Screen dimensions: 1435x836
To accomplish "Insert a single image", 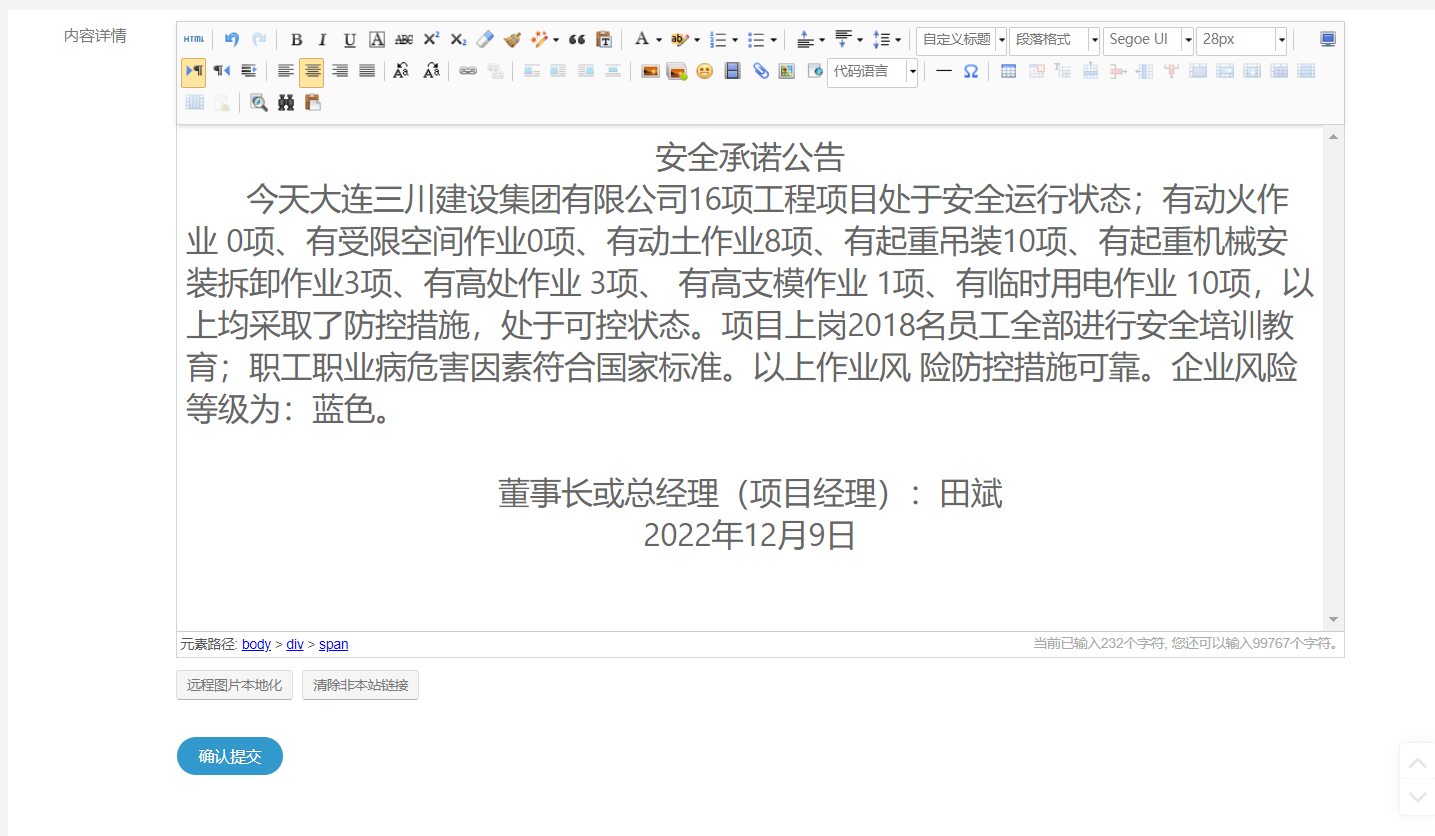I will 650,71.
